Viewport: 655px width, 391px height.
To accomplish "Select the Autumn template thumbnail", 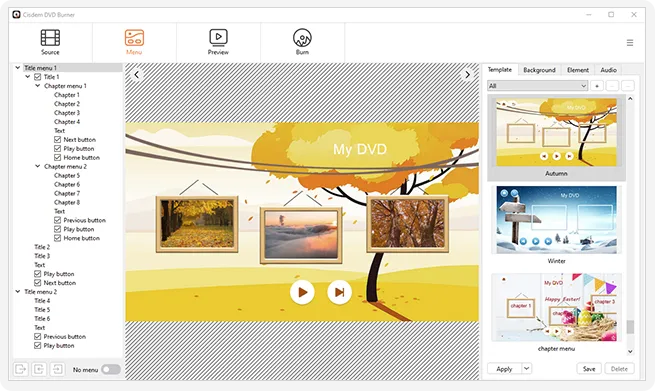I will [556, 132].
